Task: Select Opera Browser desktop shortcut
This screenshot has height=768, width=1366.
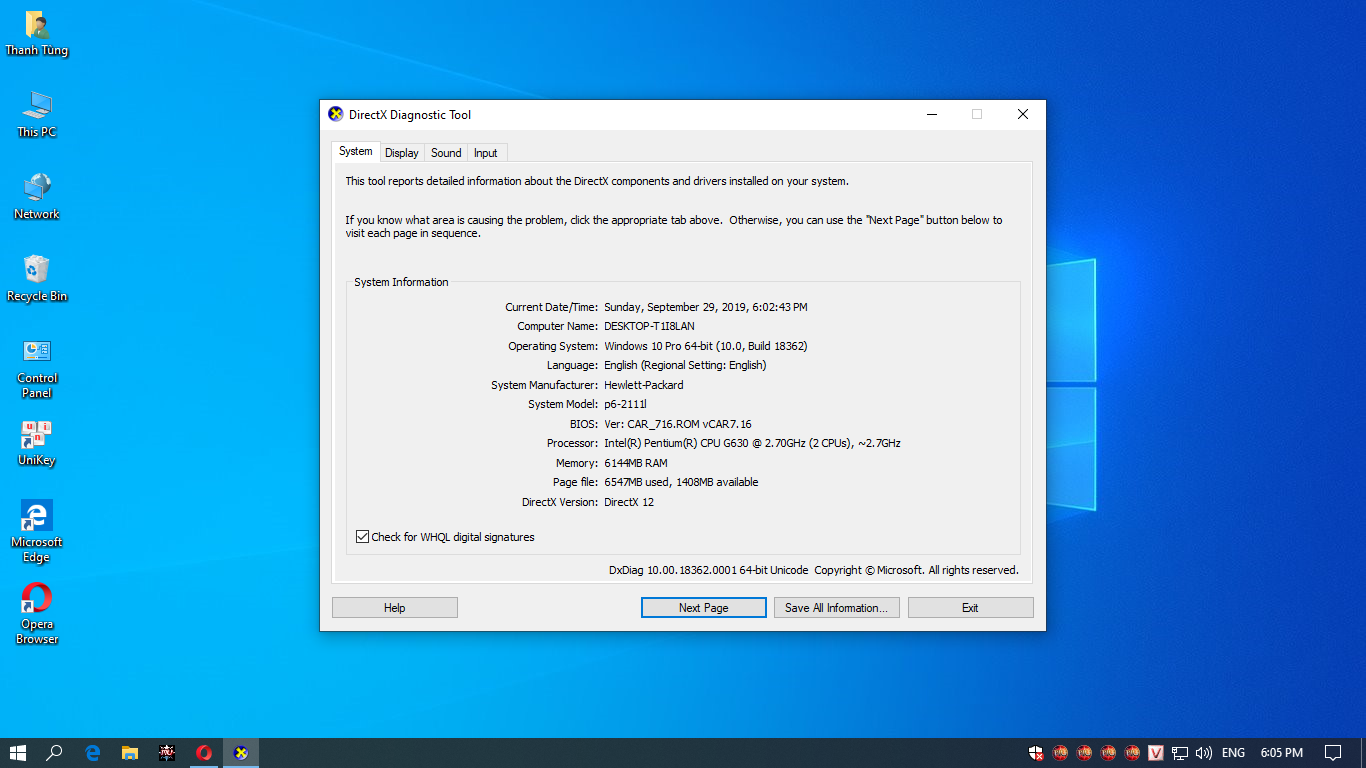Action: (37, 599)
